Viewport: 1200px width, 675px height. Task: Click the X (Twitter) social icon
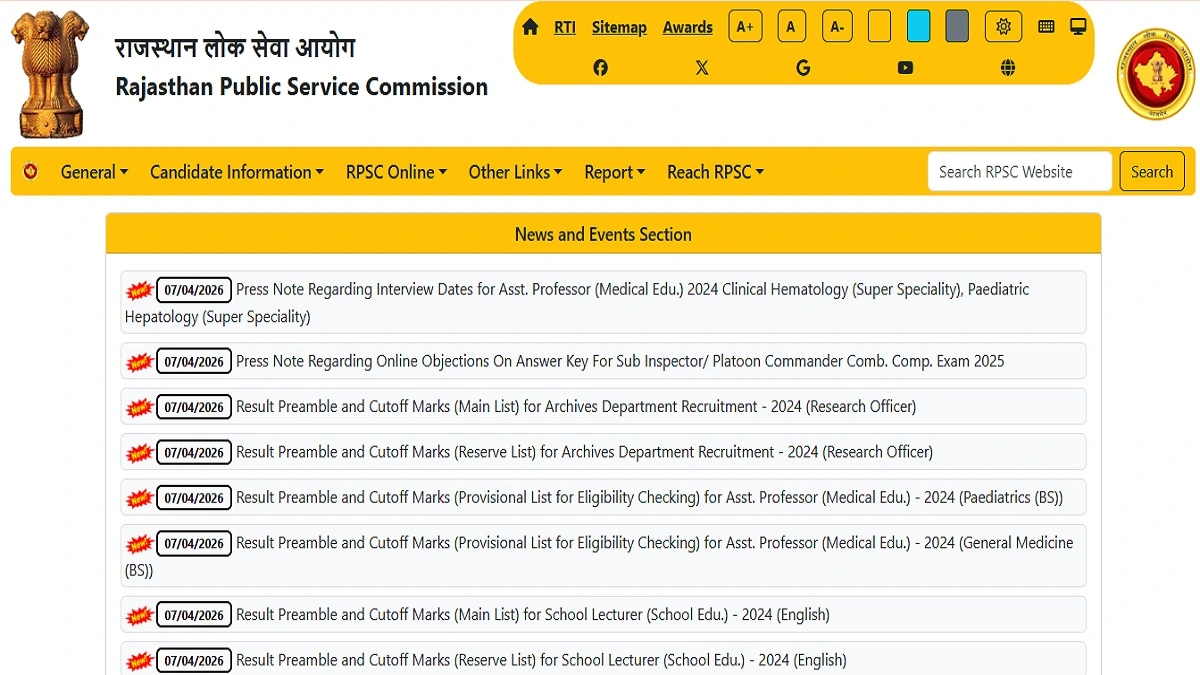point(702,67)
